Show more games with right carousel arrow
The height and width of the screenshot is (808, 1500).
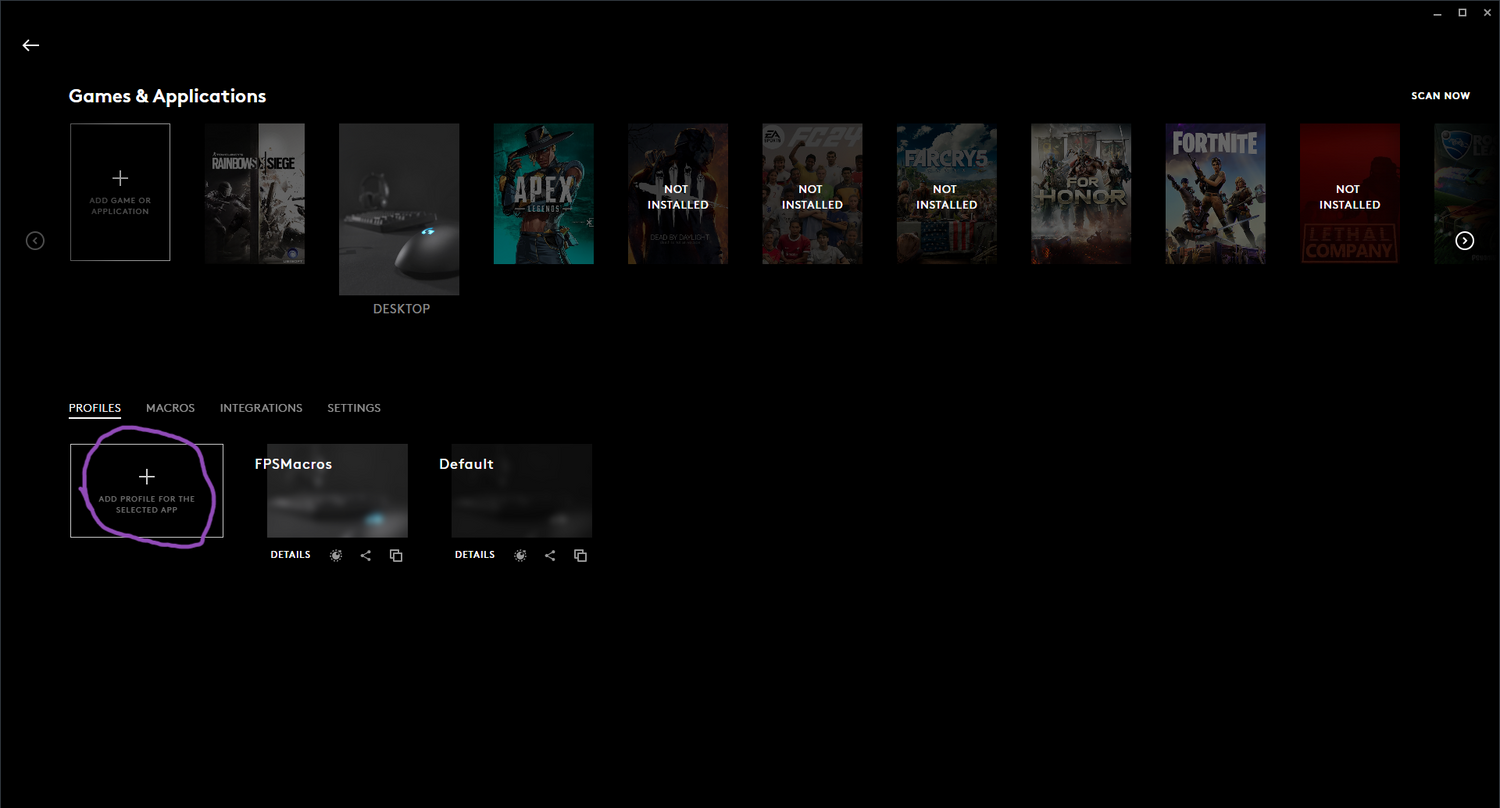click(x=1464, y=240)
